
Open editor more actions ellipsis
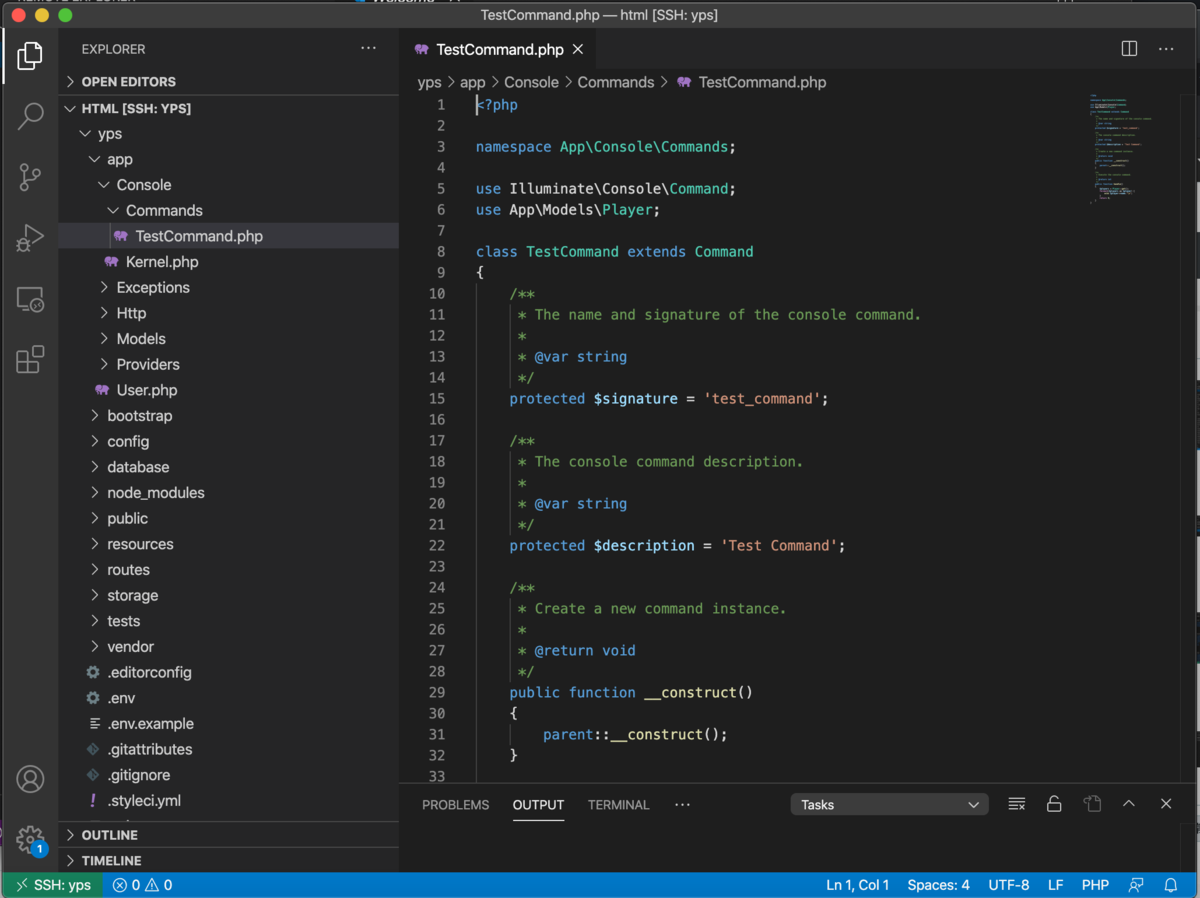point(1166,48)
